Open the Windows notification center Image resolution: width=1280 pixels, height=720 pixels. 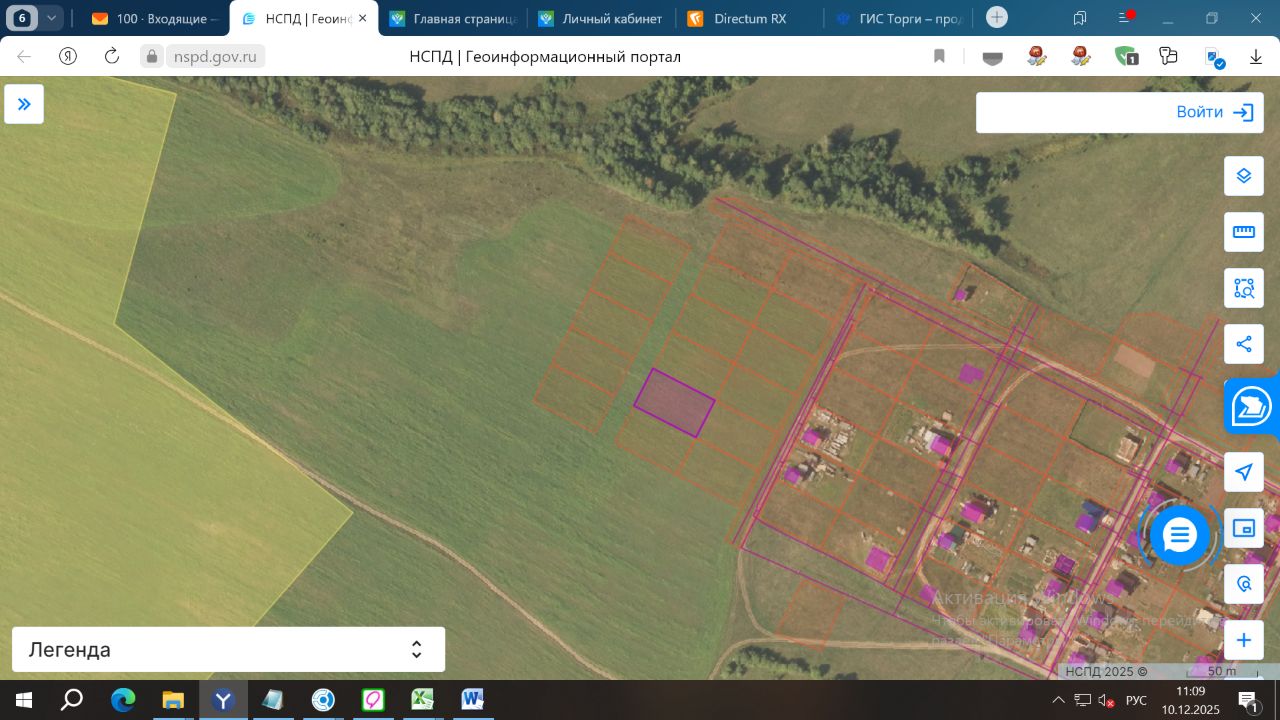click(x=1248, y=700)
